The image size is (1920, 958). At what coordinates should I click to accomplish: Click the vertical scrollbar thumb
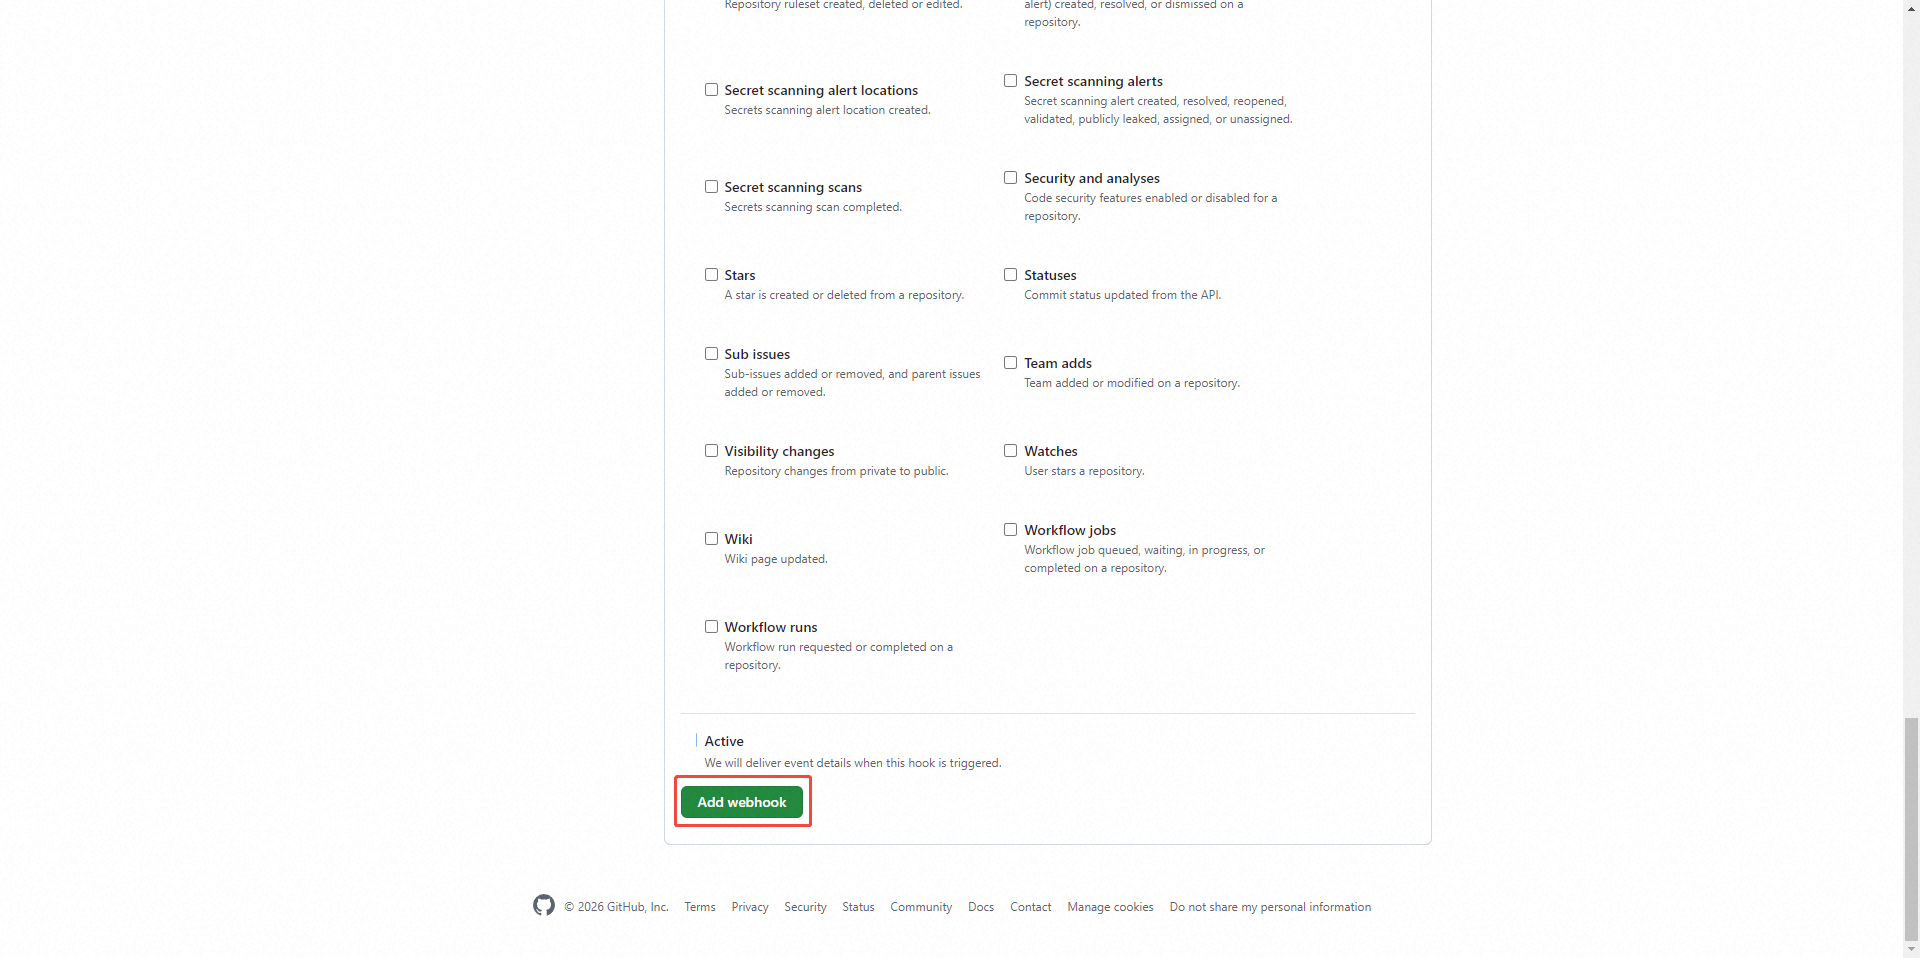coord(1911,828)
